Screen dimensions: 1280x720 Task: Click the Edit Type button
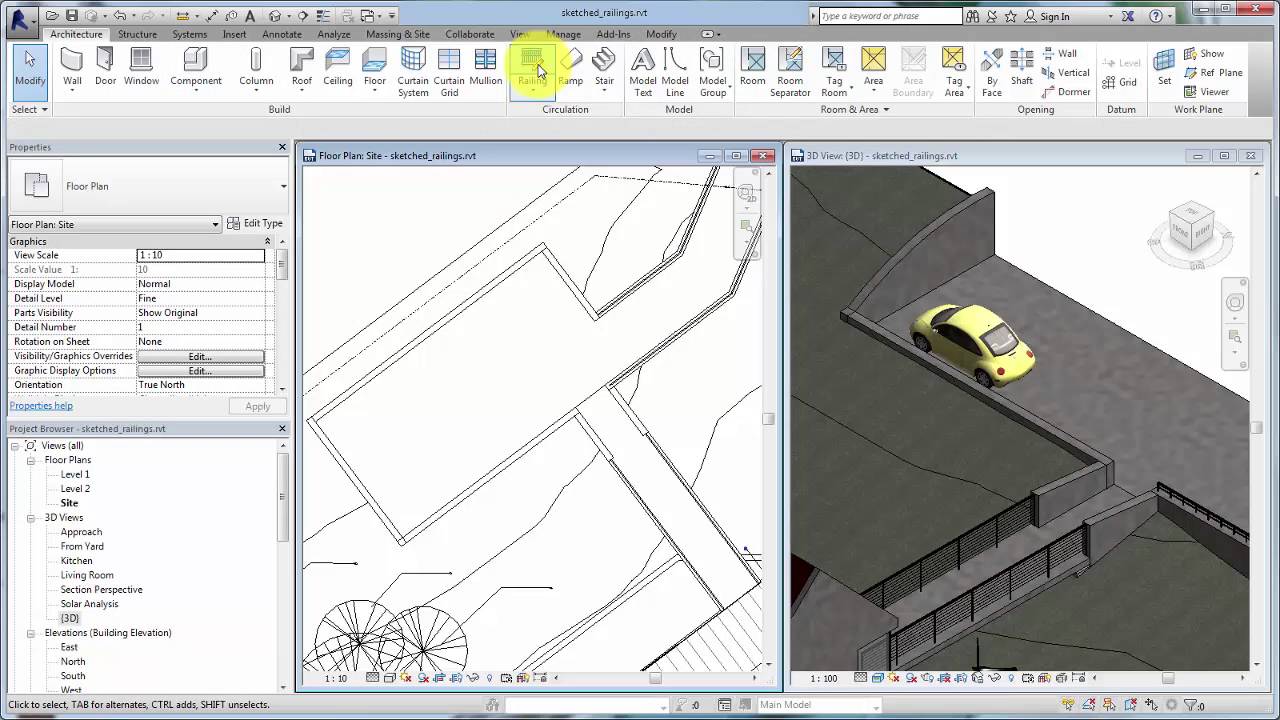(255, 224)
